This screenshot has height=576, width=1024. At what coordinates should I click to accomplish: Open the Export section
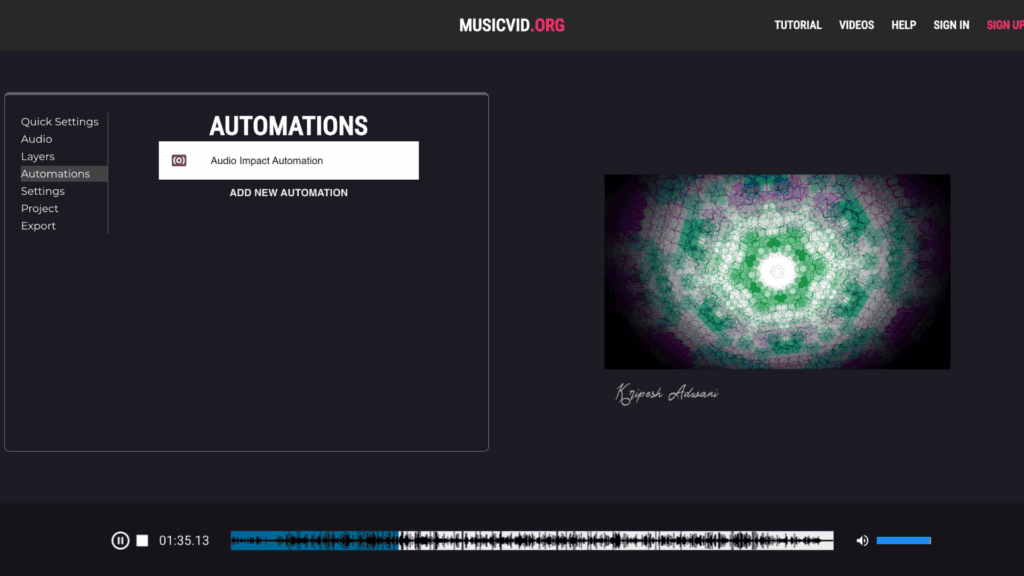pos(39,226)
